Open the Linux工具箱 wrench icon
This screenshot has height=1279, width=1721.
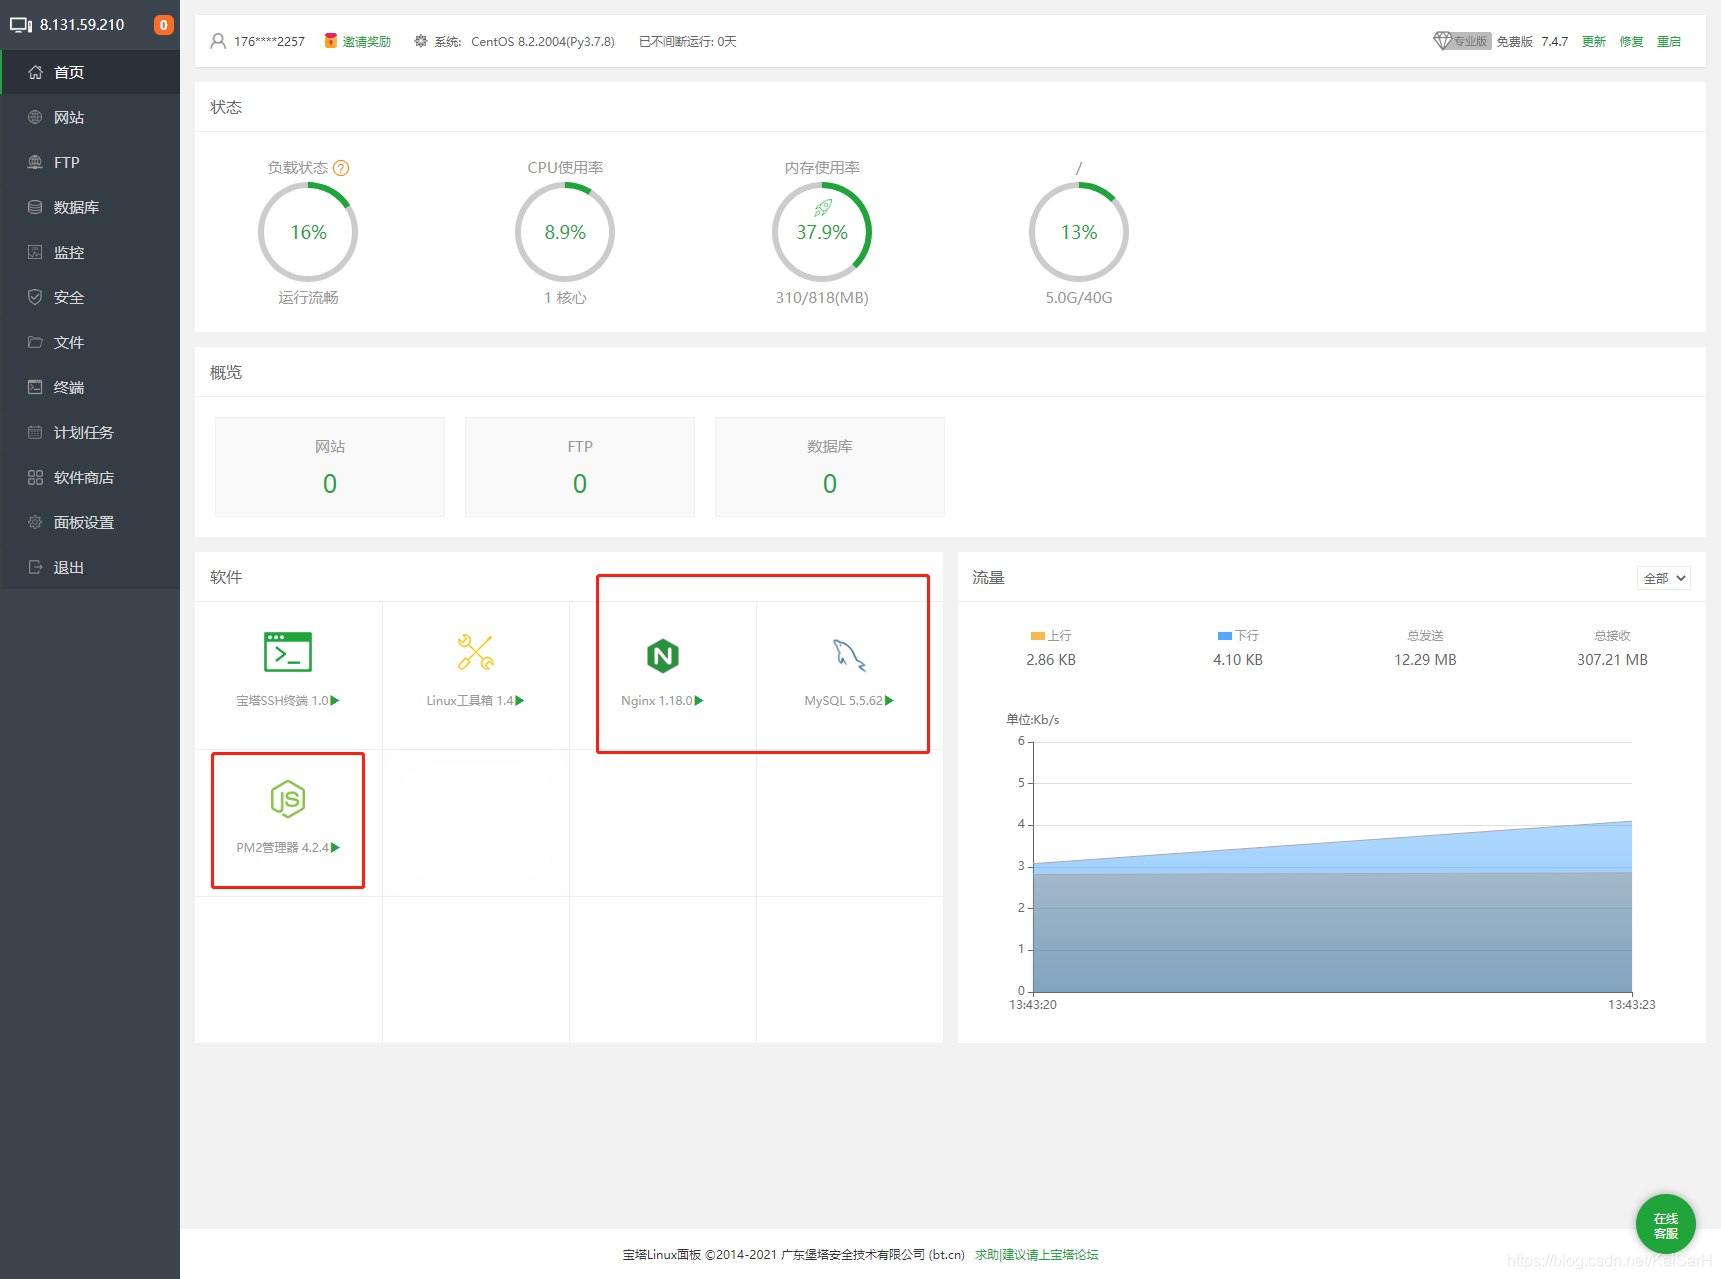click(x=475, y=652)
